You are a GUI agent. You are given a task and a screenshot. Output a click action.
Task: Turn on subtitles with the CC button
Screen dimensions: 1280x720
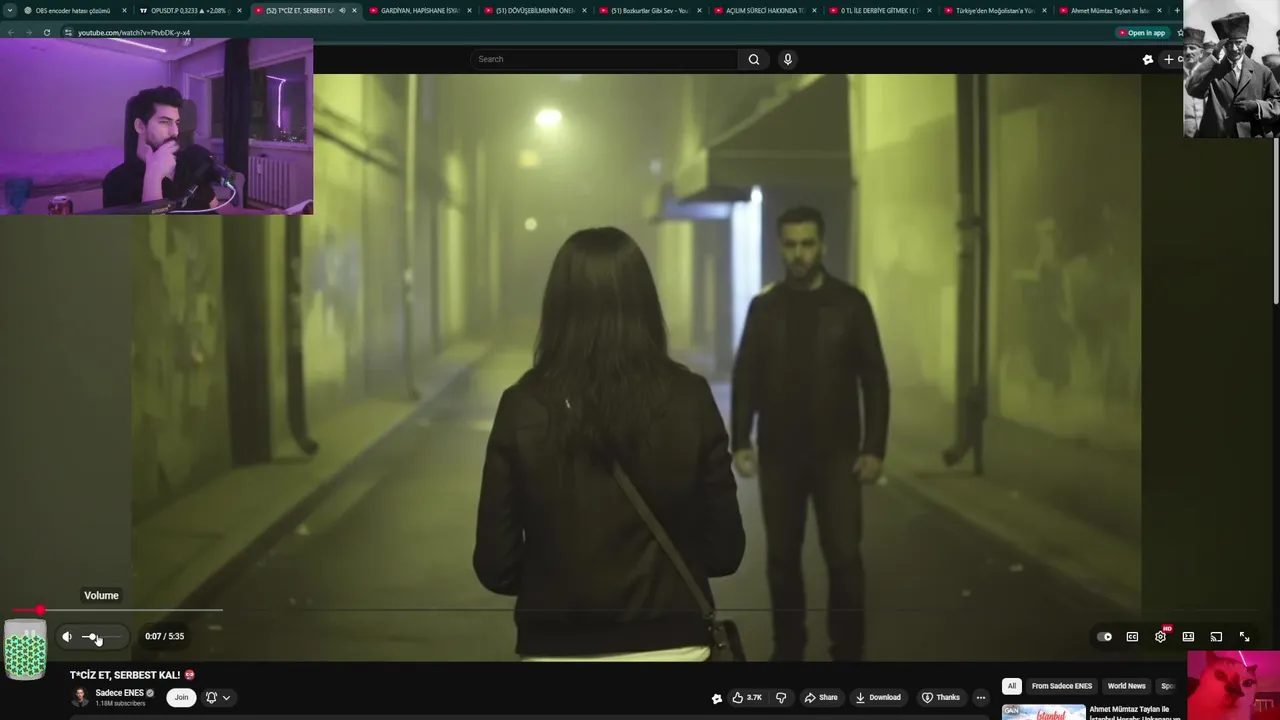click(1132, 636)
